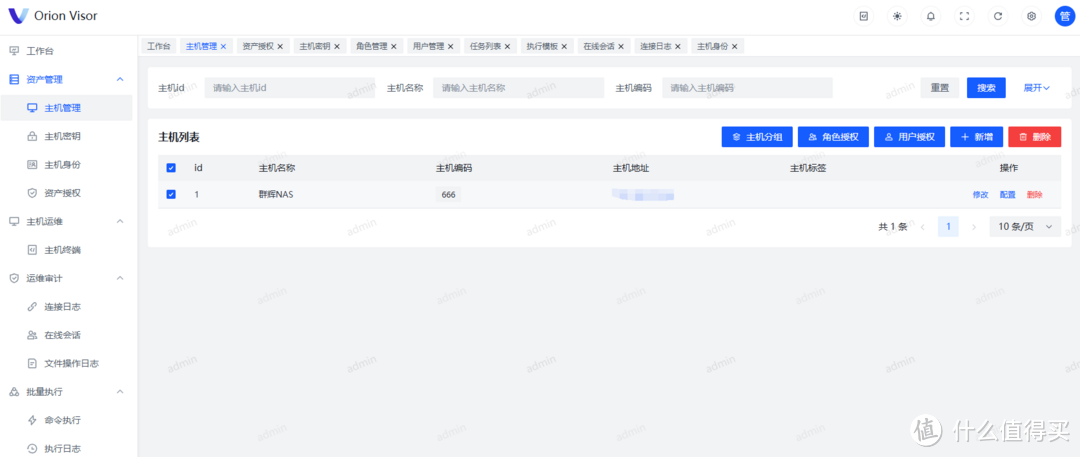The height and width of the screenshot is (457, 1080).
Task: Open the blue user avatar menu
Action: [x=1064, y=17]
